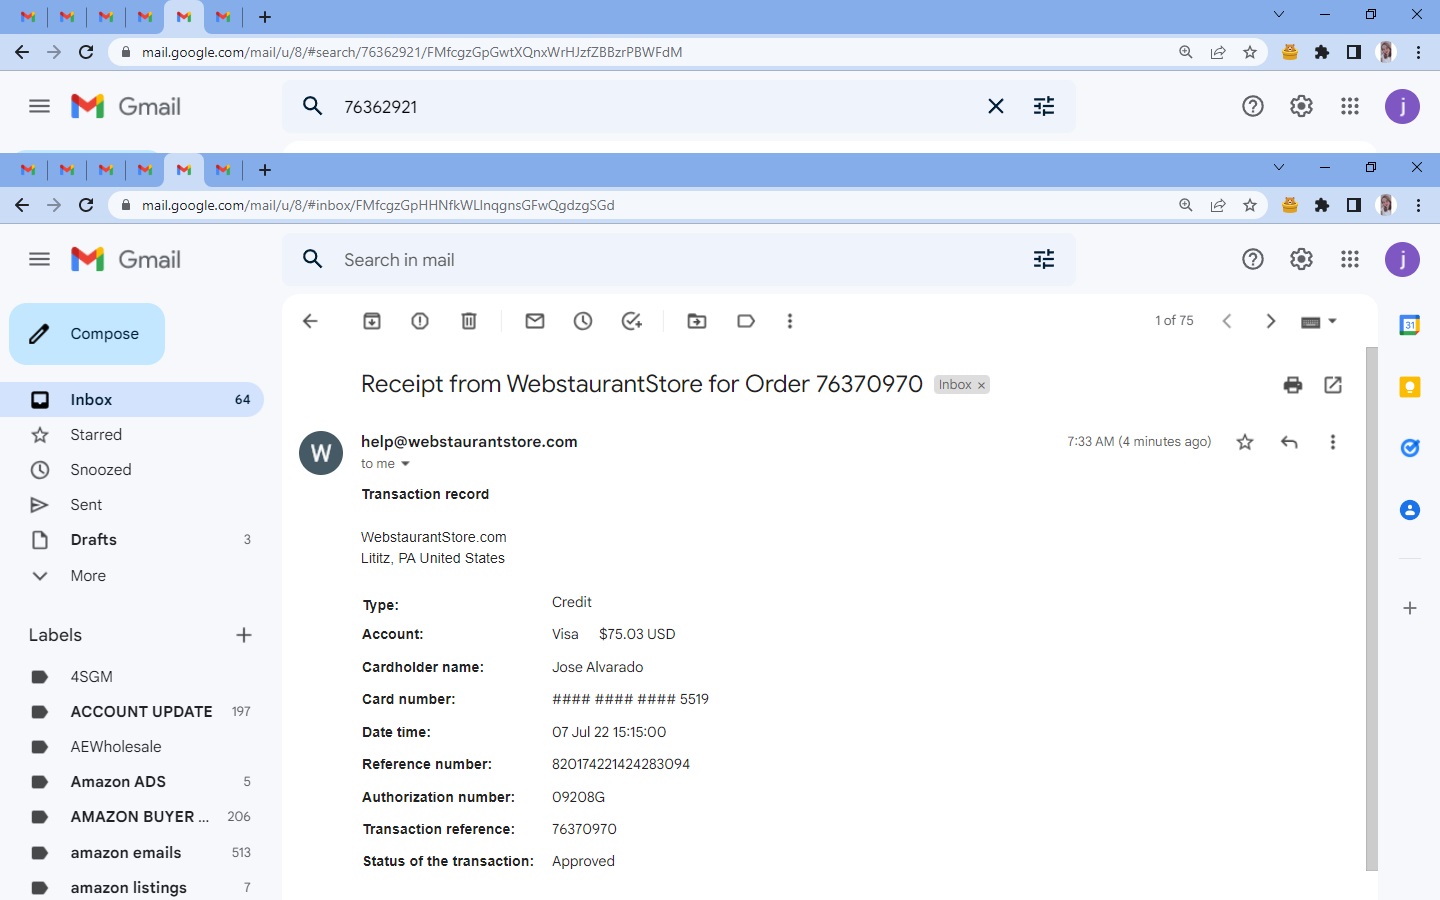Image resolution: width=1440 pixels, height=900 pixels.
Task: Delete the open receipt email
Action: pyautogui.click(x=469, y=321)
